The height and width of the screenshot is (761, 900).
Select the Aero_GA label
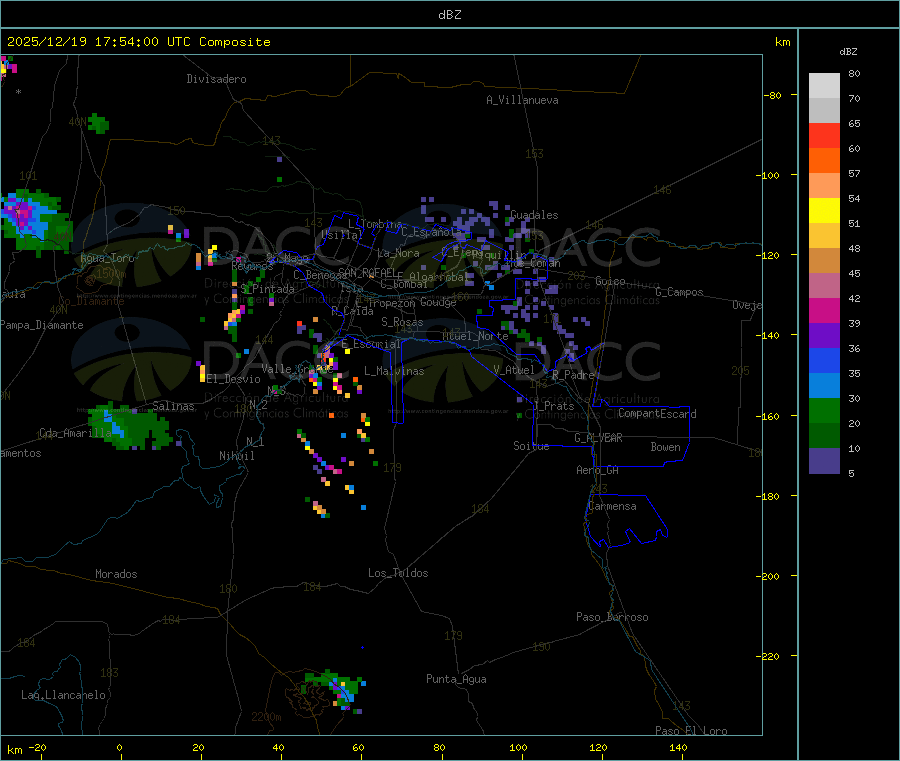coord(598,470)
